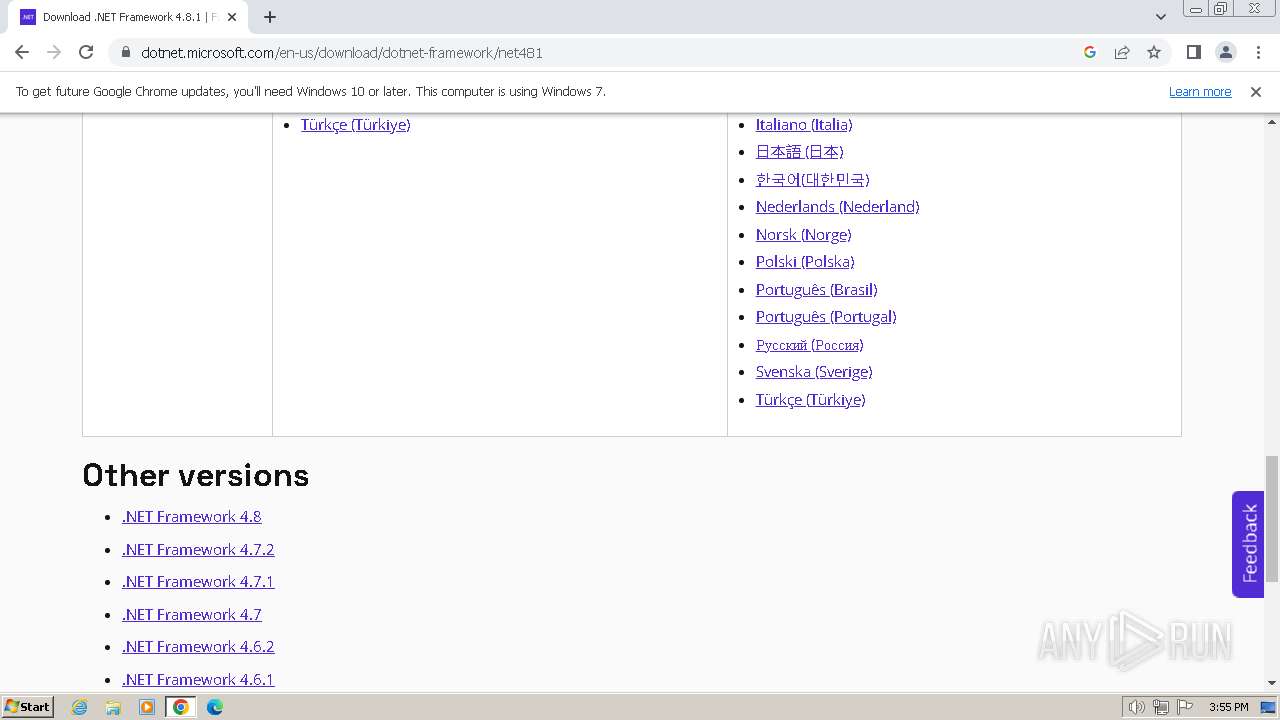Open Italiano (Italia) language pack
Image resolution: width=1280 pixels, height=720 pixels.
804,124
